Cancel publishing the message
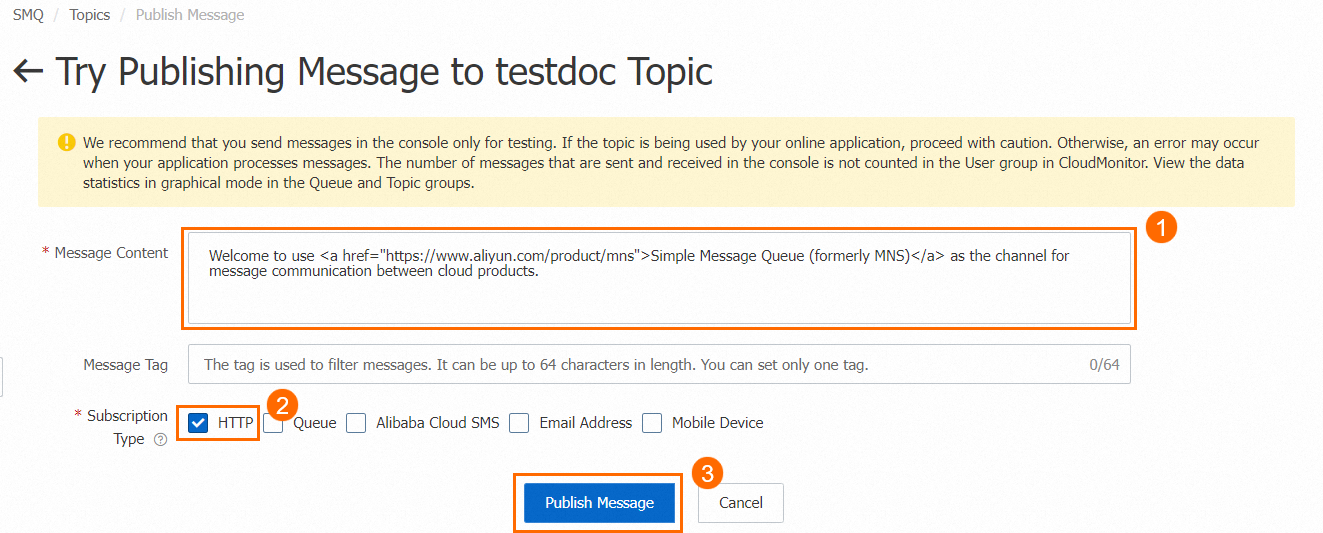 click(x=741, y=503)
